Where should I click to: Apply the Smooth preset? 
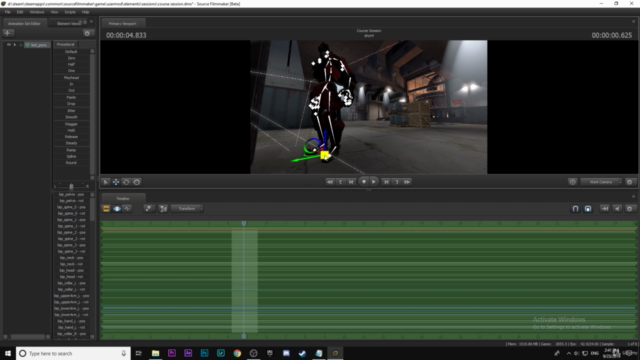coord(71,117)
